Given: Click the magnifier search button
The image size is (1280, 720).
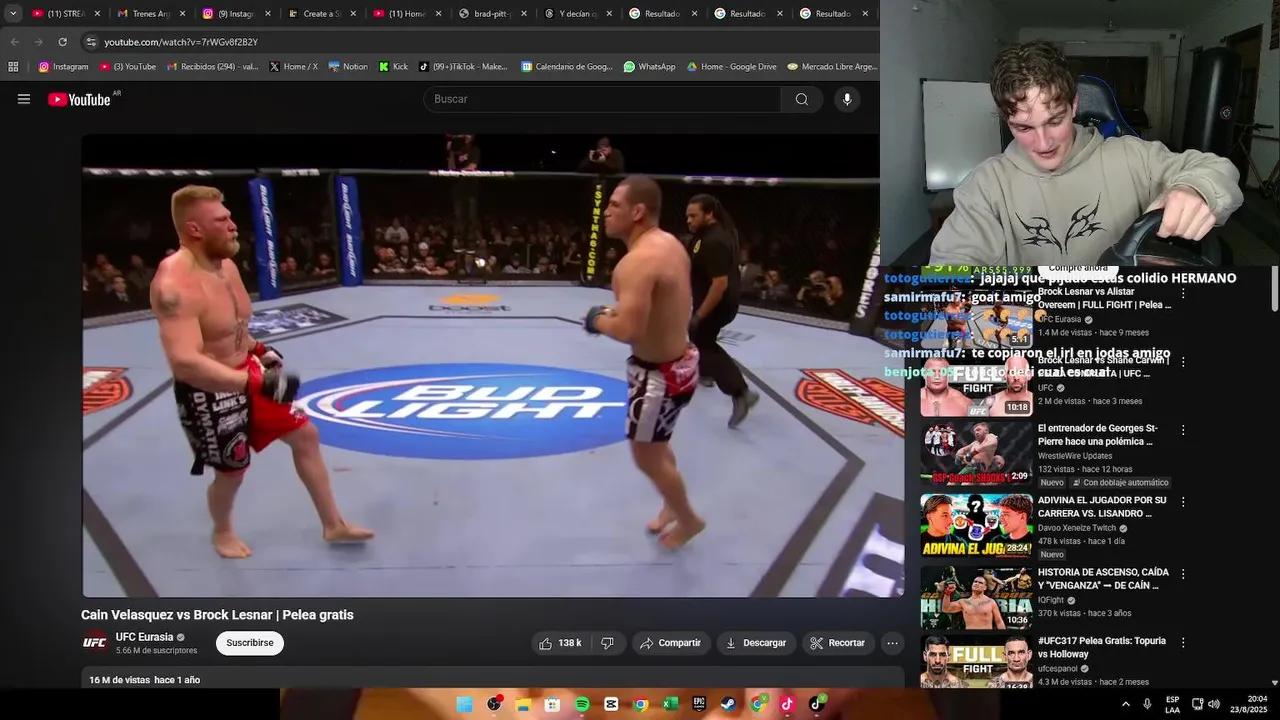Looking at the screenshot, I should point(802,99).
